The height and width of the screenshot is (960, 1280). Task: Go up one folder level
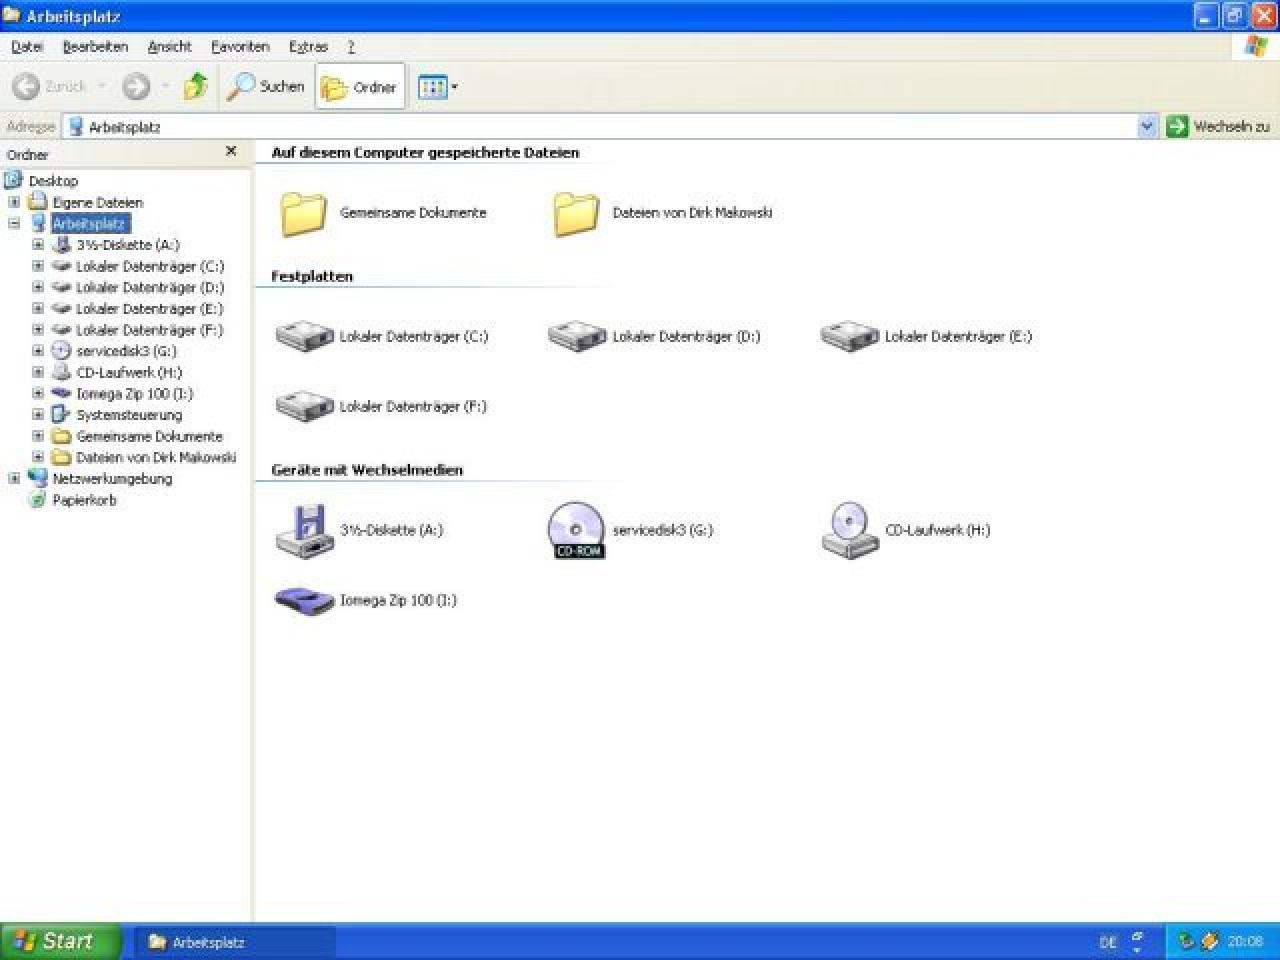tap(196, 87)
